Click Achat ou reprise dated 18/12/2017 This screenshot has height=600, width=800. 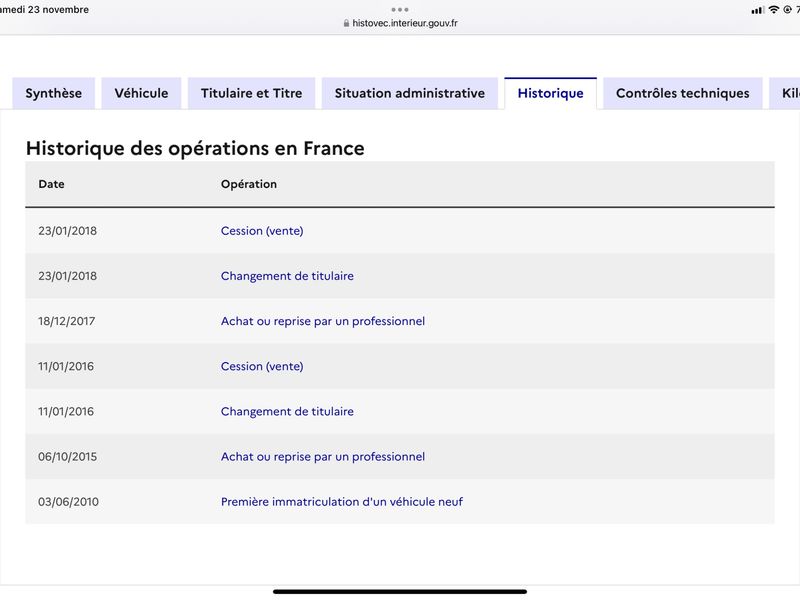(323, 321)
